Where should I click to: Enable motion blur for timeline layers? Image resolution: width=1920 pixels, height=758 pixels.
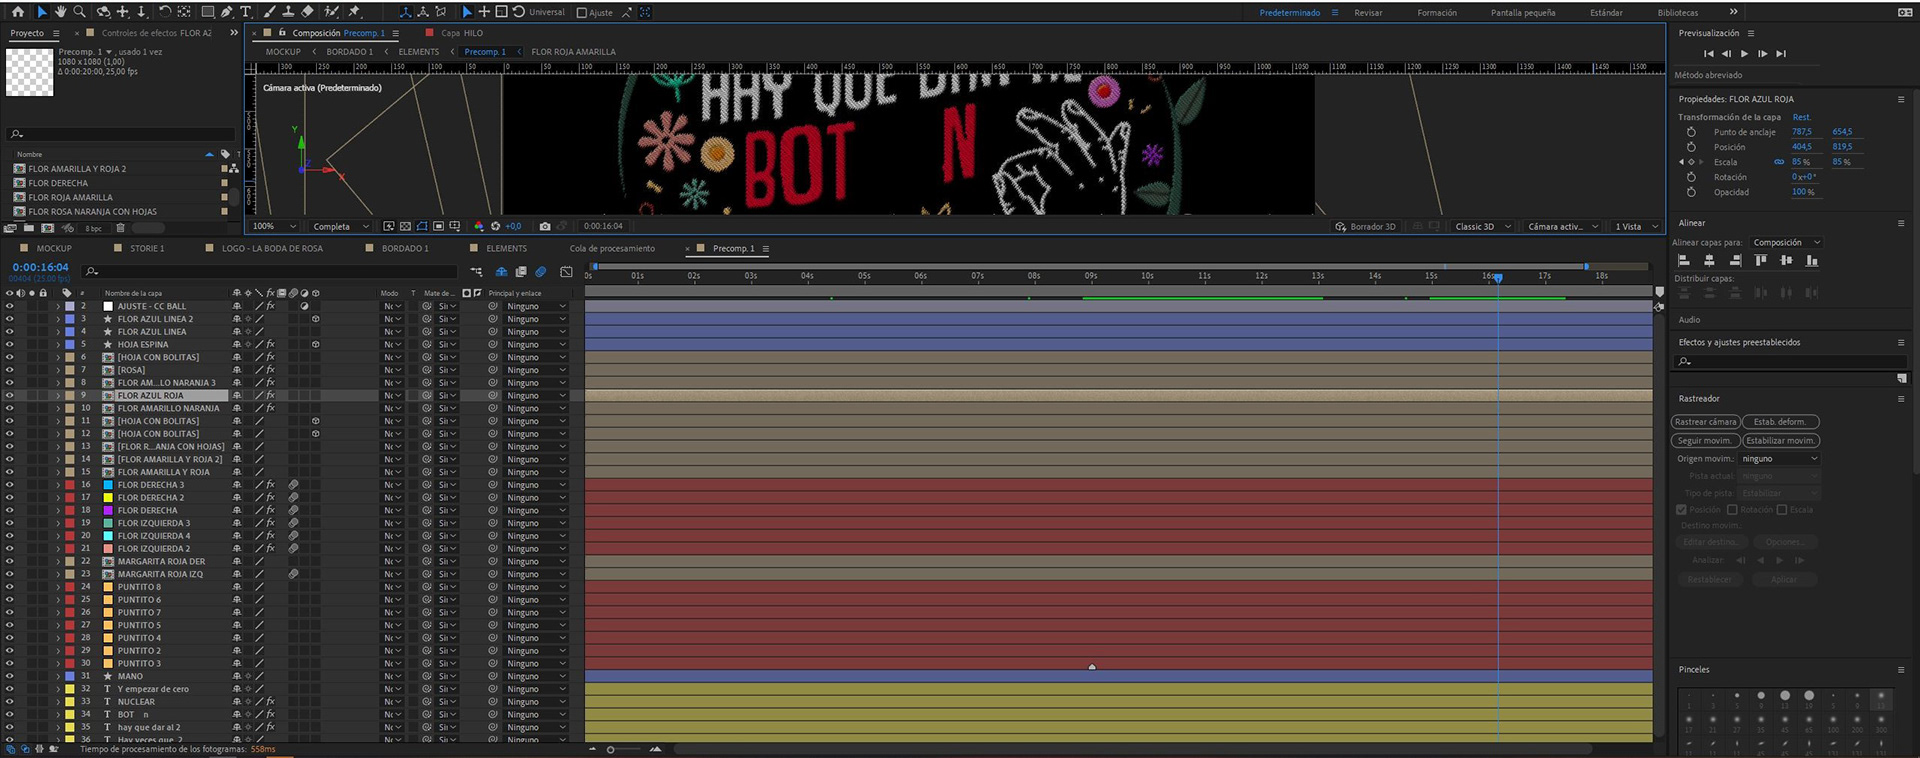pyautogui.click(x=541, y=271)
